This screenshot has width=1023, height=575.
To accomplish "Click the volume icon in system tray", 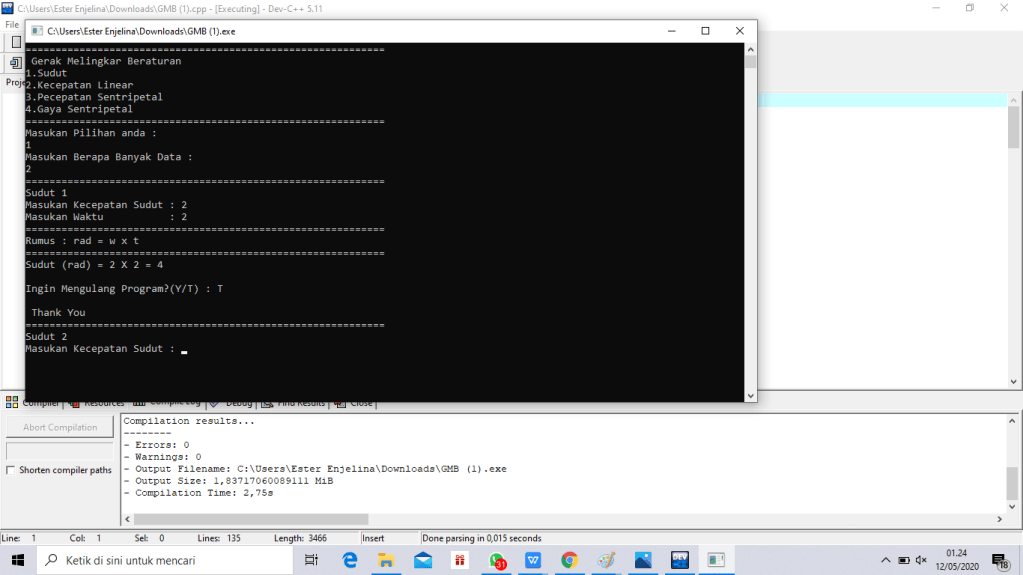I will click(x=921, y=560).
